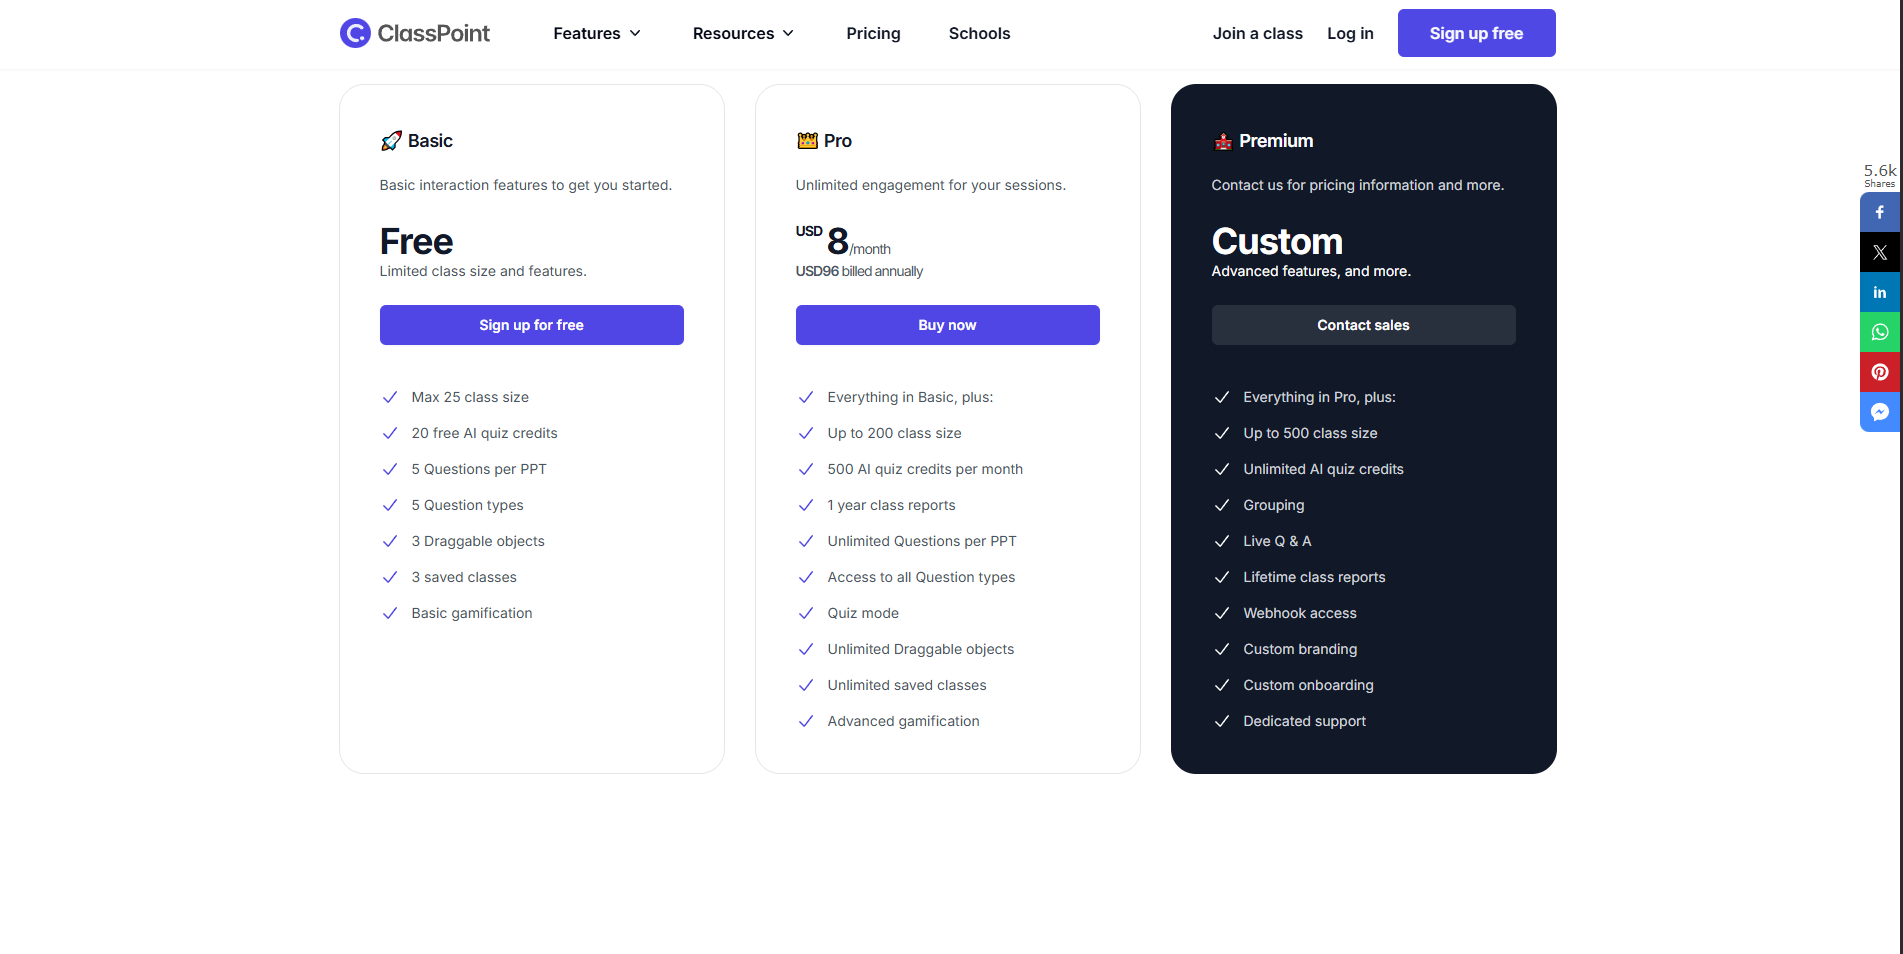Click the Premium plan castle icon
The height and width of the screenshot is (954, 1903).
1223,141
